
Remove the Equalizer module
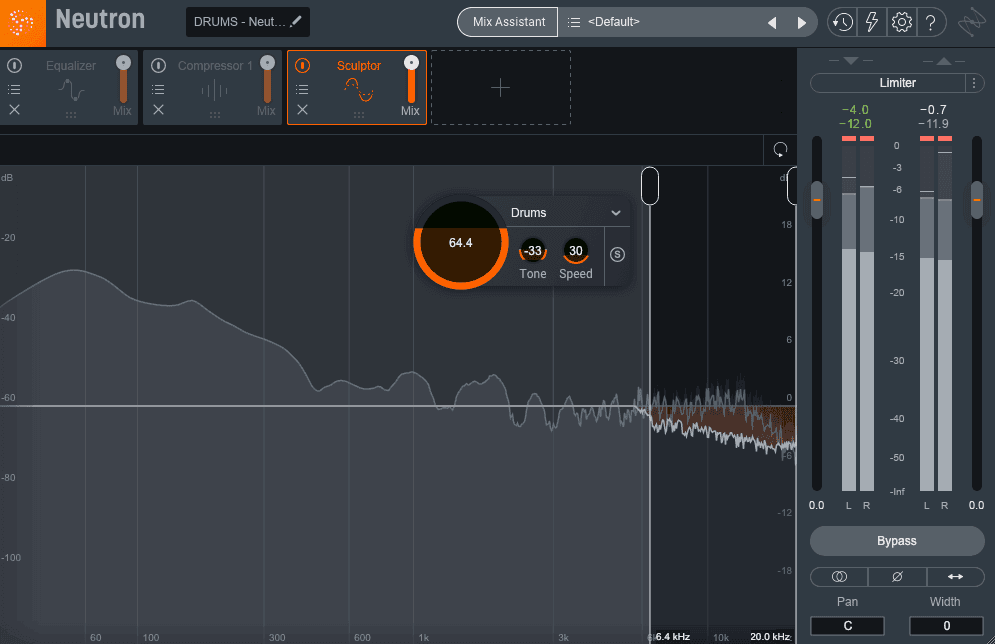(14, 110)
